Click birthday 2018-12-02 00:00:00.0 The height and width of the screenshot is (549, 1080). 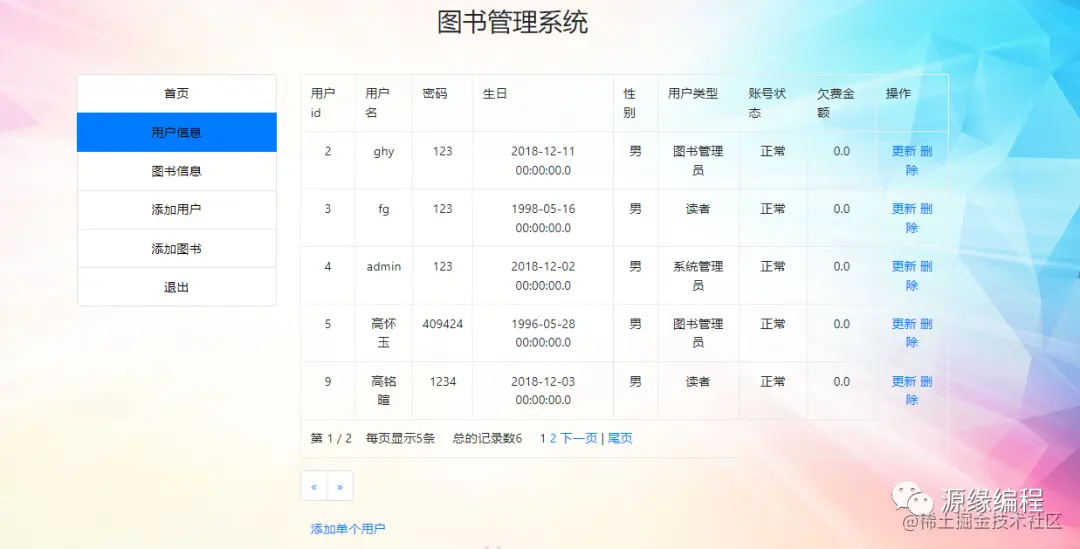pos(543,276)
